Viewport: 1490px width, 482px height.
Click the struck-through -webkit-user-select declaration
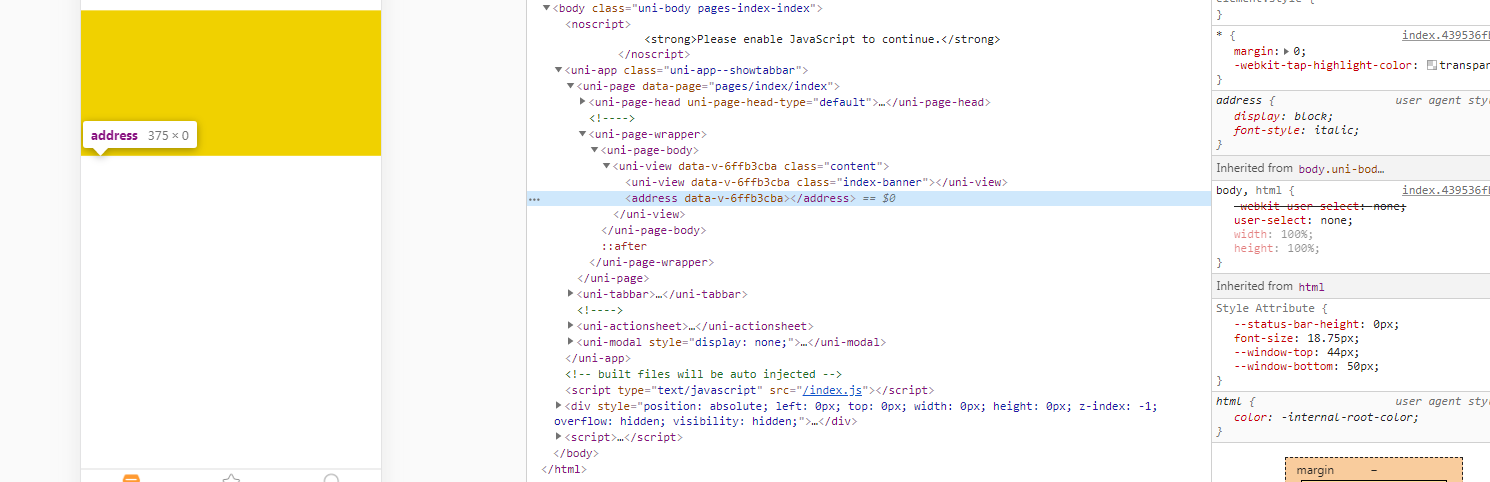click(1320, 206)
